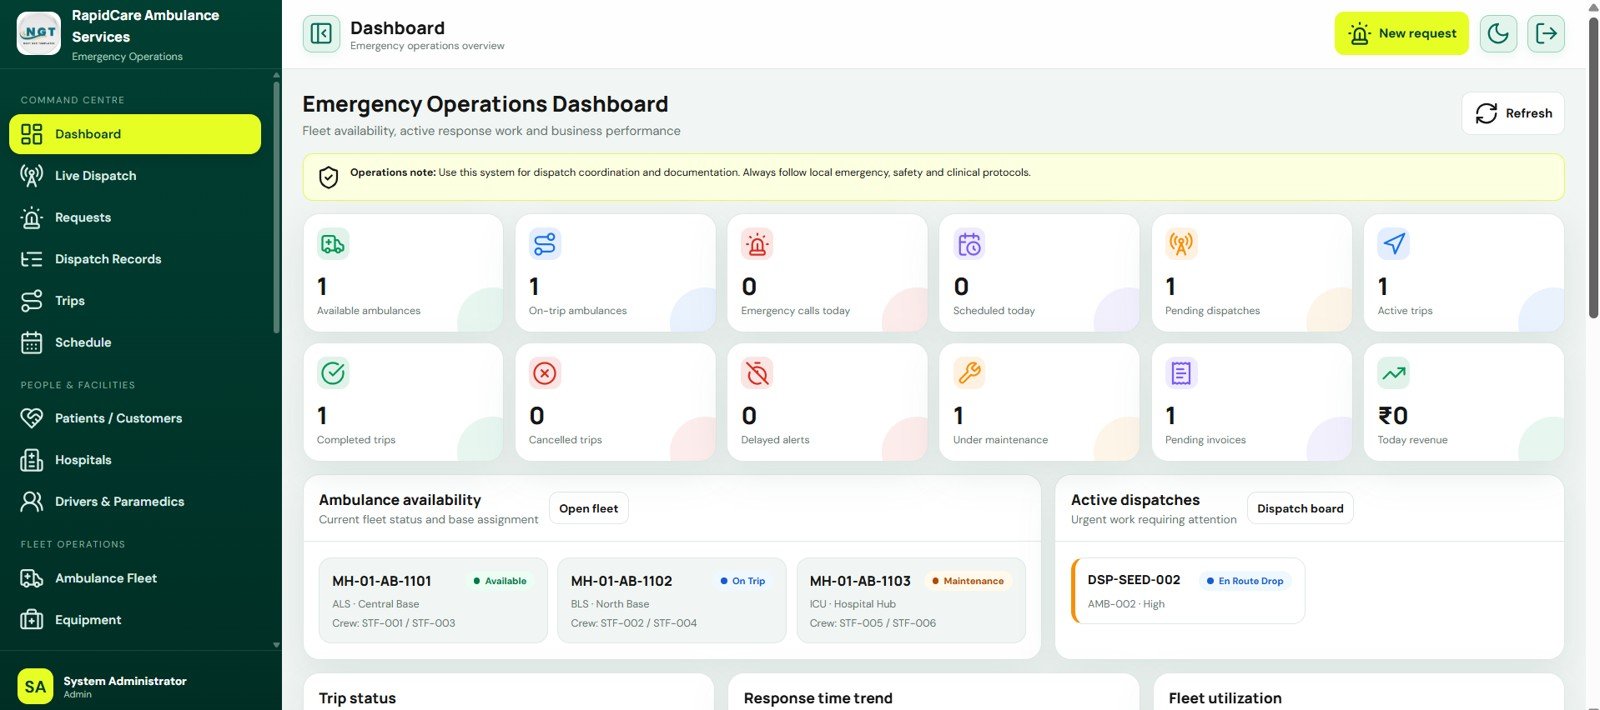Click the Today revenue trending icon
Viewport: 1600px width, 710px height.
tap(1394, 373)
